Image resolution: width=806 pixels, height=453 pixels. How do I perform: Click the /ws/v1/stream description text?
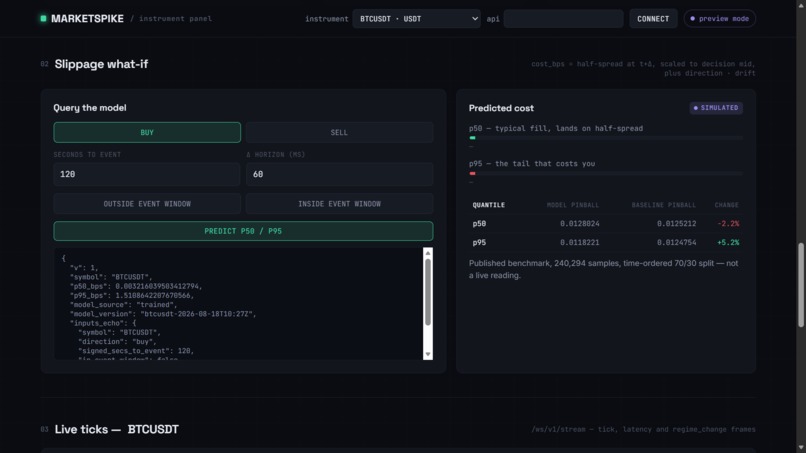coord(643,429)
